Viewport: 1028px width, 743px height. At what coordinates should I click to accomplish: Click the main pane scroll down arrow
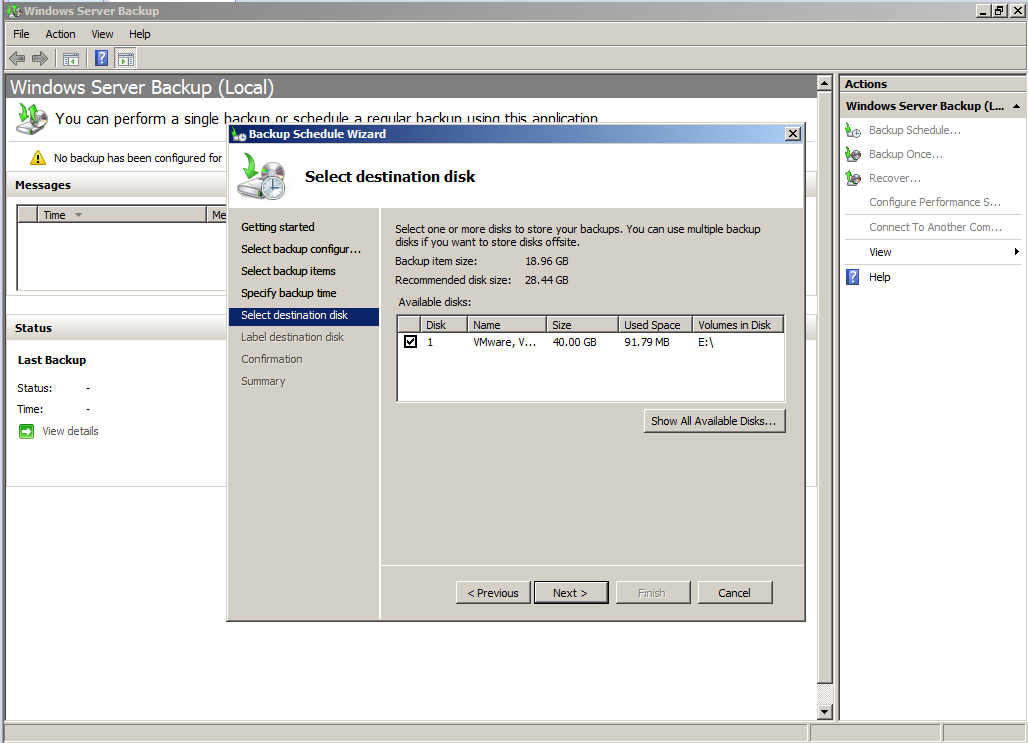[x=825, y=712]
